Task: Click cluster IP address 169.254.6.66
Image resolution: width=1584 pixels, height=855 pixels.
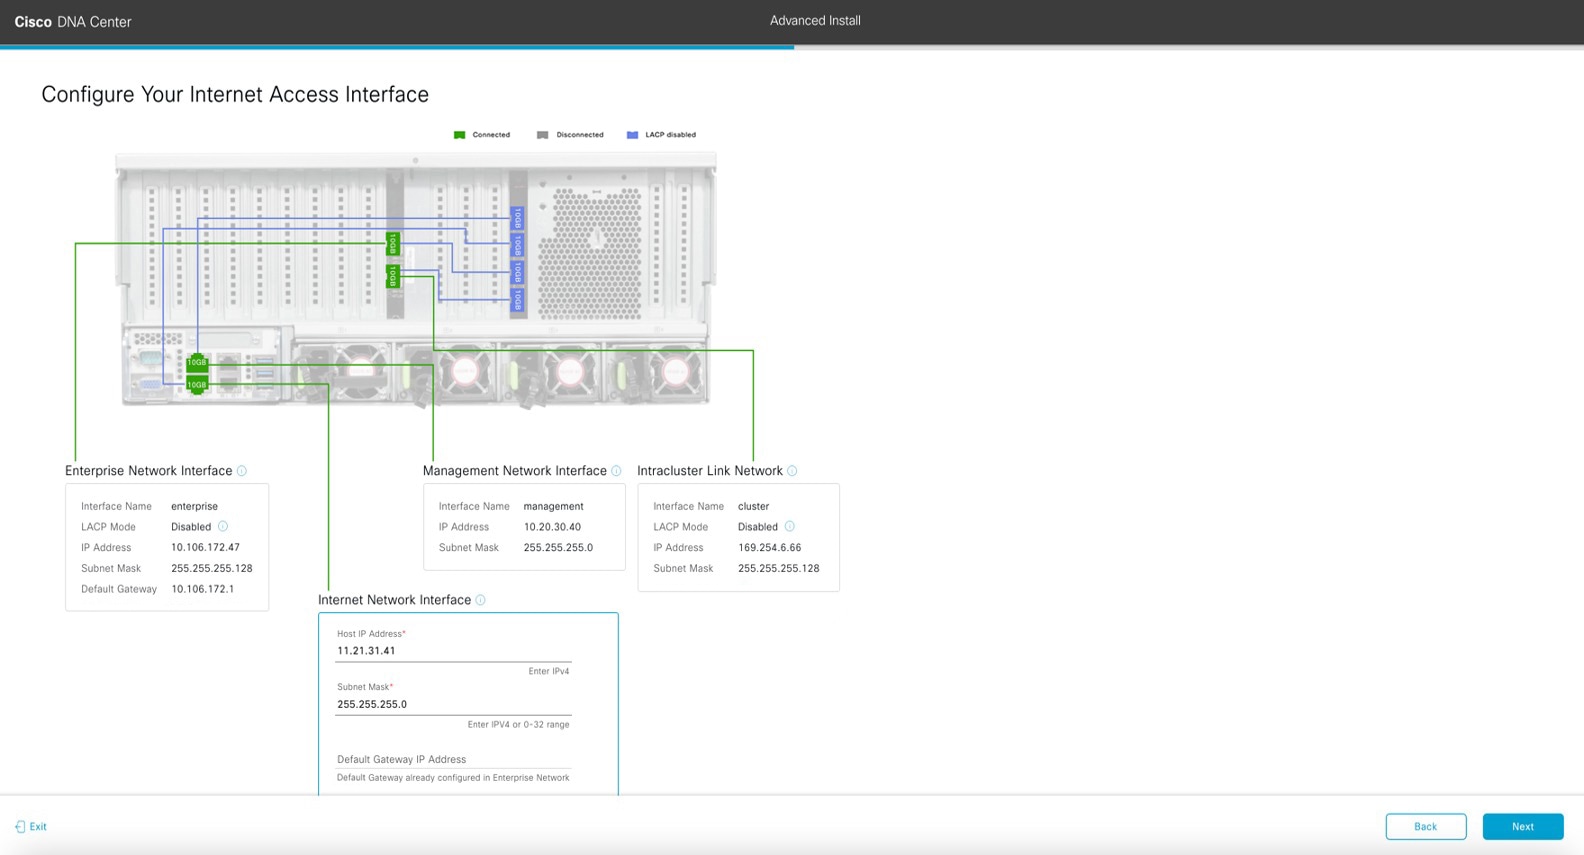Action: [x=769, y=548]
